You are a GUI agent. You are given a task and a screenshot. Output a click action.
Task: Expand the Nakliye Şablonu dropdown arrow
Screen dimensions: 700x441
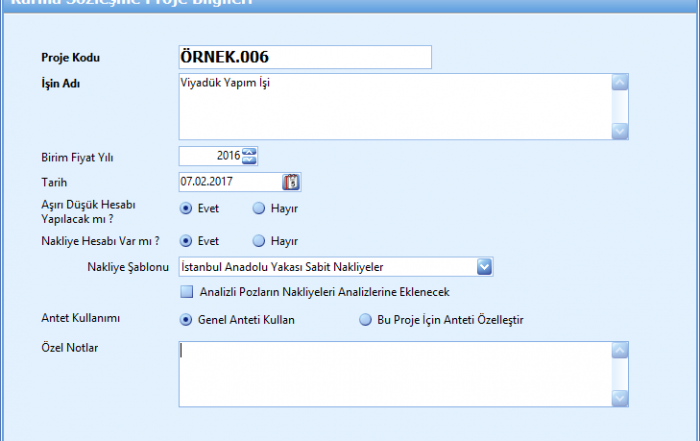coord(484,266)
